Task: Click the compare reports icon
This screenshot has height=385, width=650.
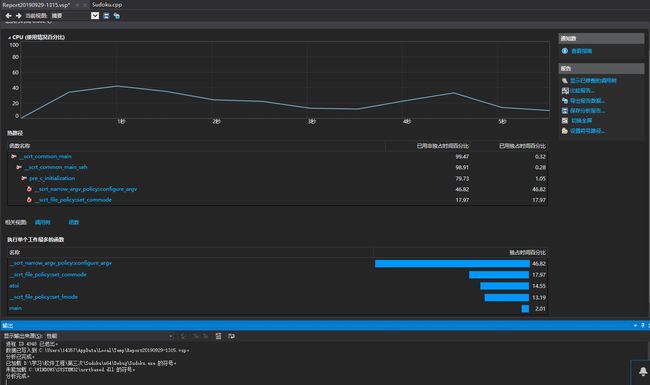Action: (565, 91)
